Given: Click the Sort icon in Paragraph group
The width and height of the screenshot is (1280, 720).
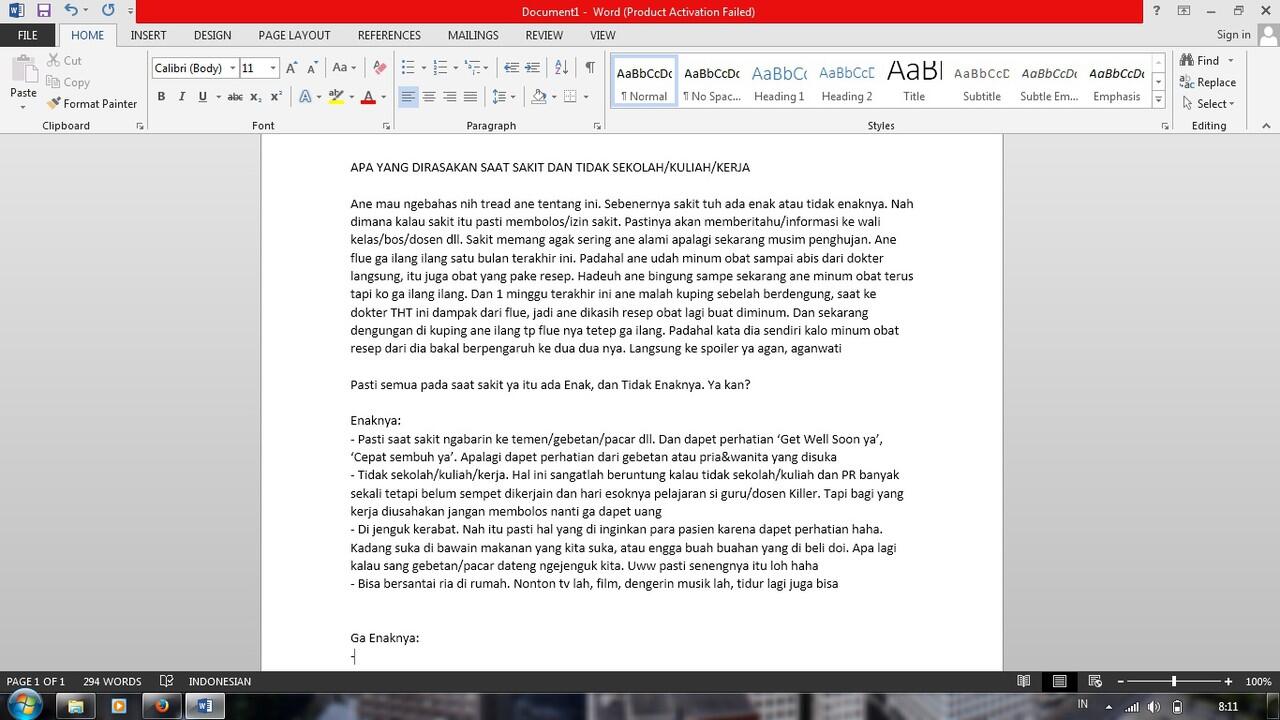Looking at the screenshot, I should click(x=561, y=68).
